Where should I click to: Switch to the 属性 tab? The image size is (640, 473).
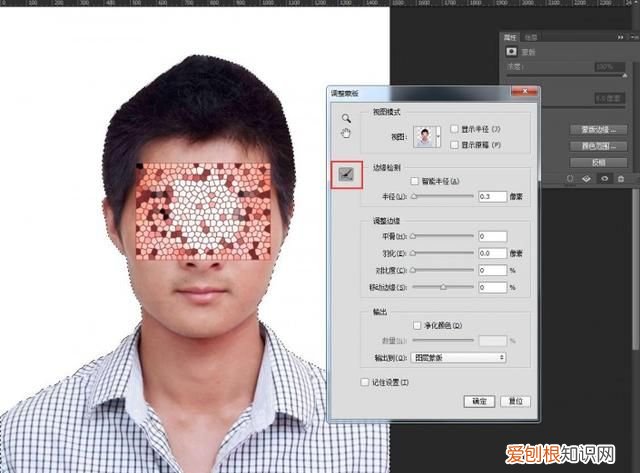[x=510, y=38]
